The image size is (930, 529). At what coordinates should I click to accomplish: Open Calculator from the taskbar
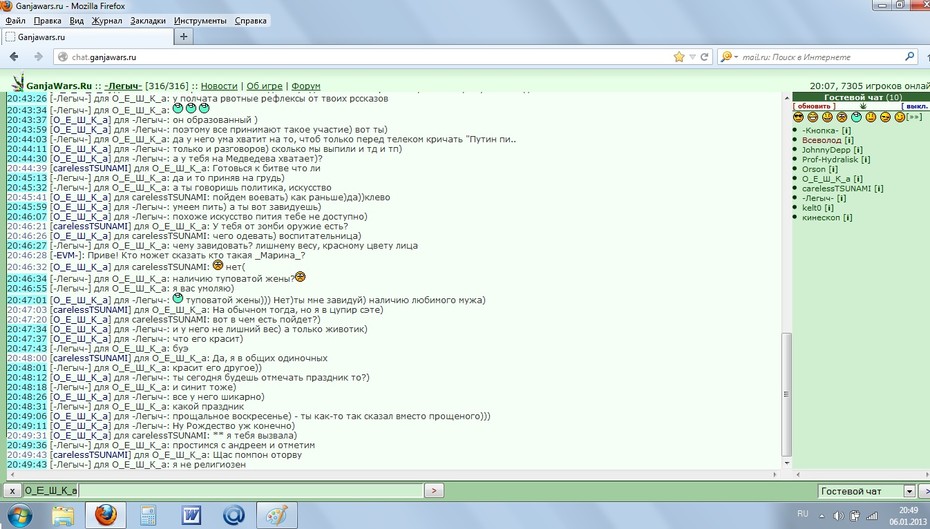(x=148, y=515)
